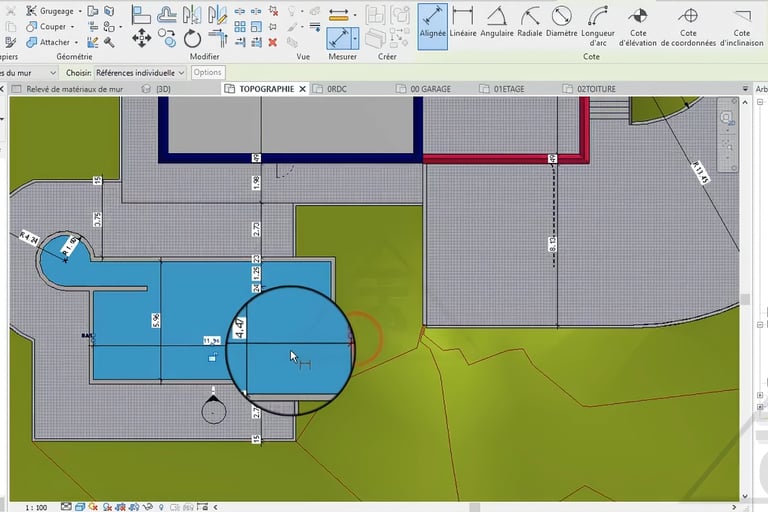The height and width of the screenshot is (512, 768).
Task: Click the aligned dimension icon in Mesurer panel
Action: (339, 38)
